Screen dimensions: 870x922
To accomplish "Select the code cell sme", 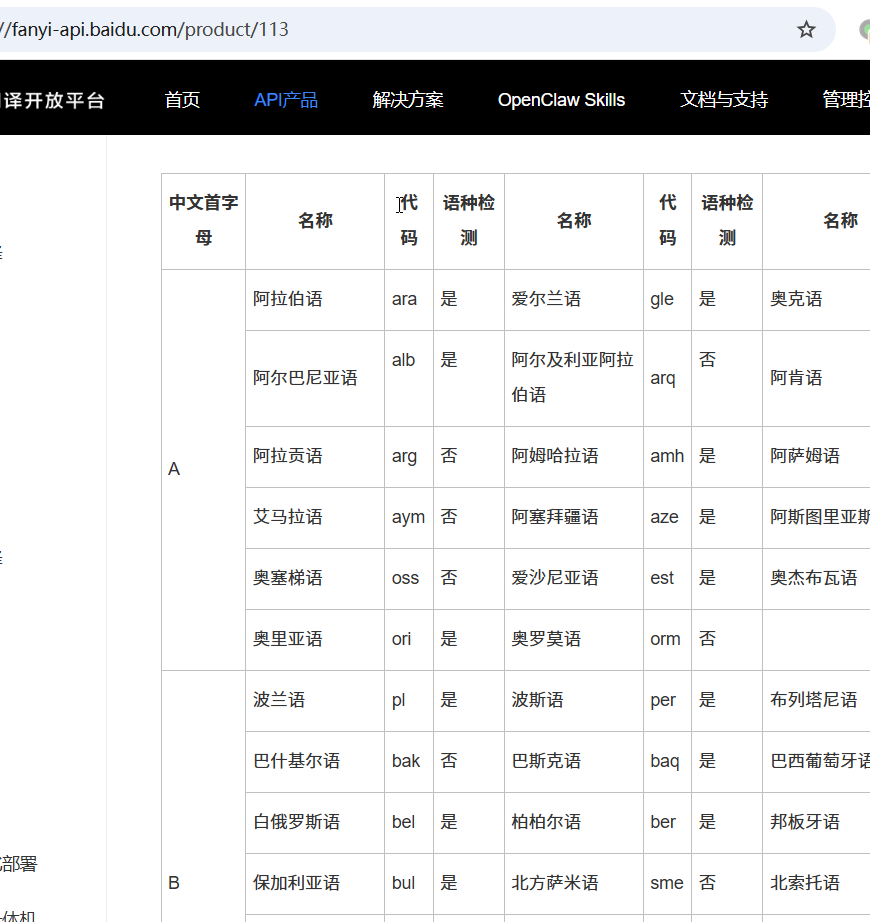I will (x=668, y=884).
